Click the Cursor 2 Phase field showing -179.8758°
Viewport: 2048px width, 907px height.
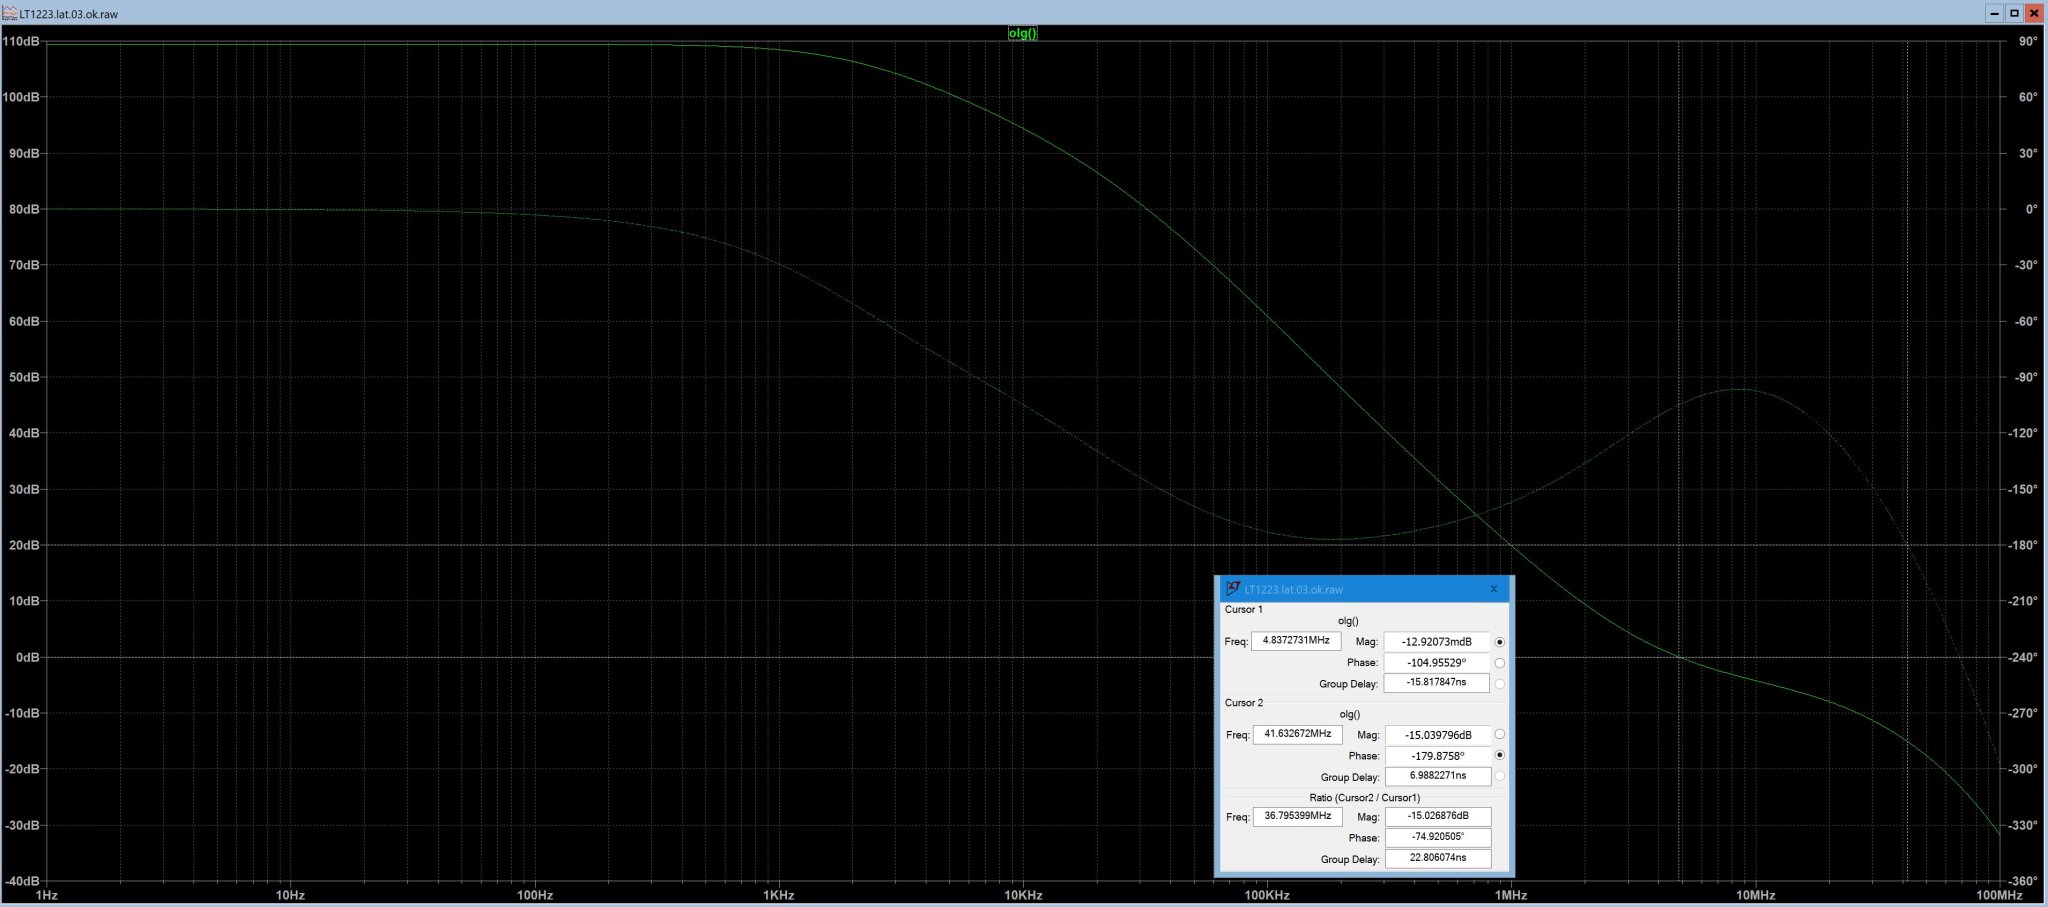[1438, 756]
